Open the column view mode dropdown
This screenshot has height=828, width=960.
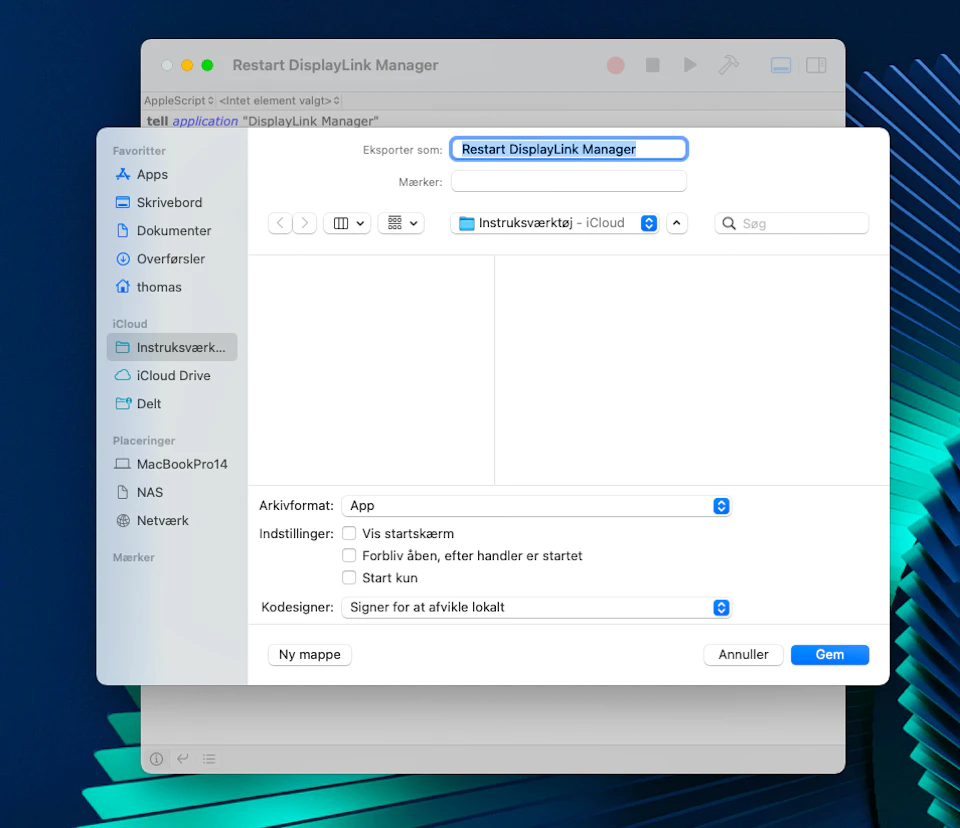point(347,224)
